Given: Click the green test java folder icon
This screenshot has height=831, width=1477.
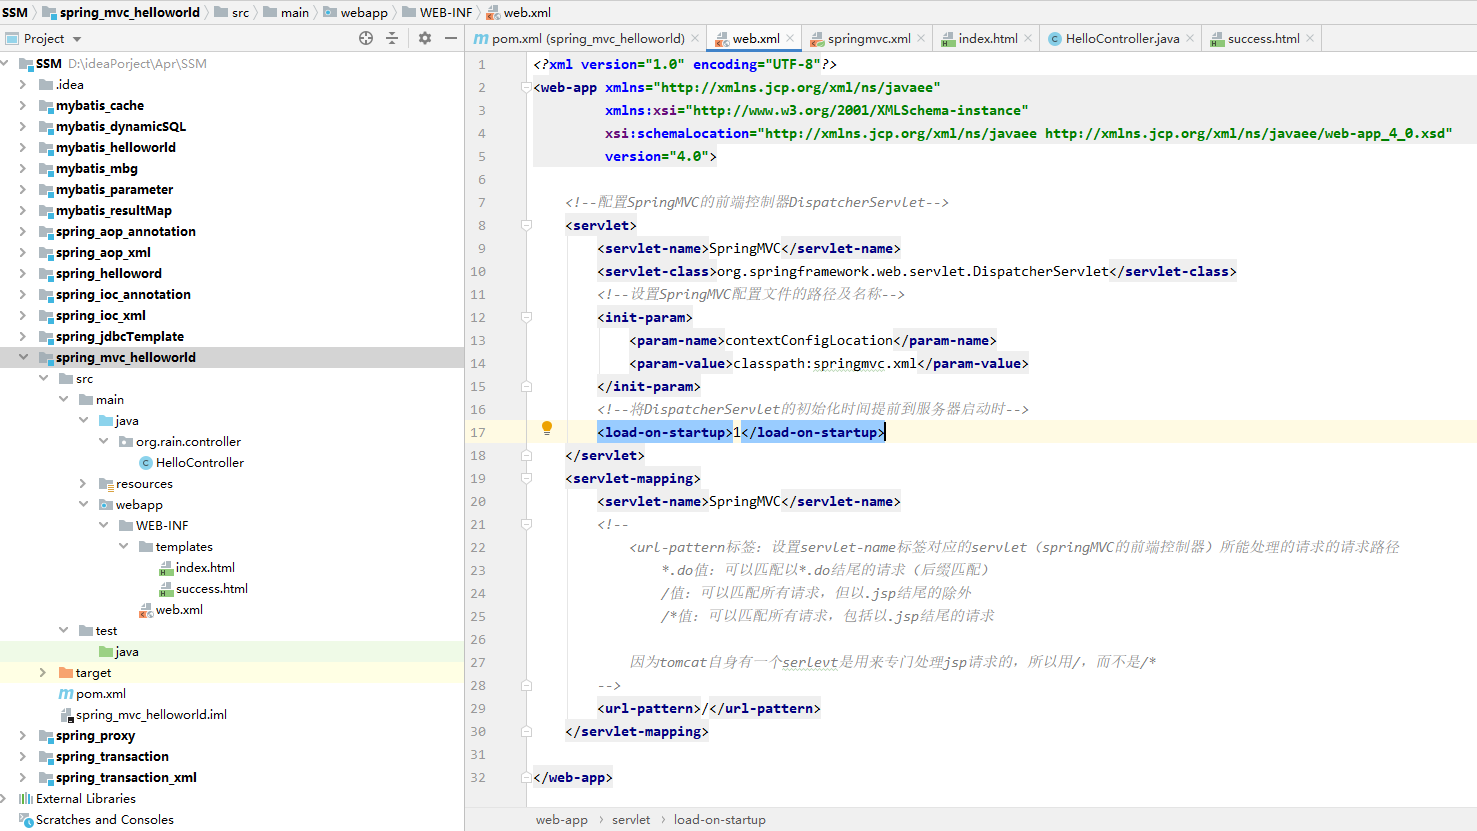Looking at the screenshot, I should tap(106, 652).
